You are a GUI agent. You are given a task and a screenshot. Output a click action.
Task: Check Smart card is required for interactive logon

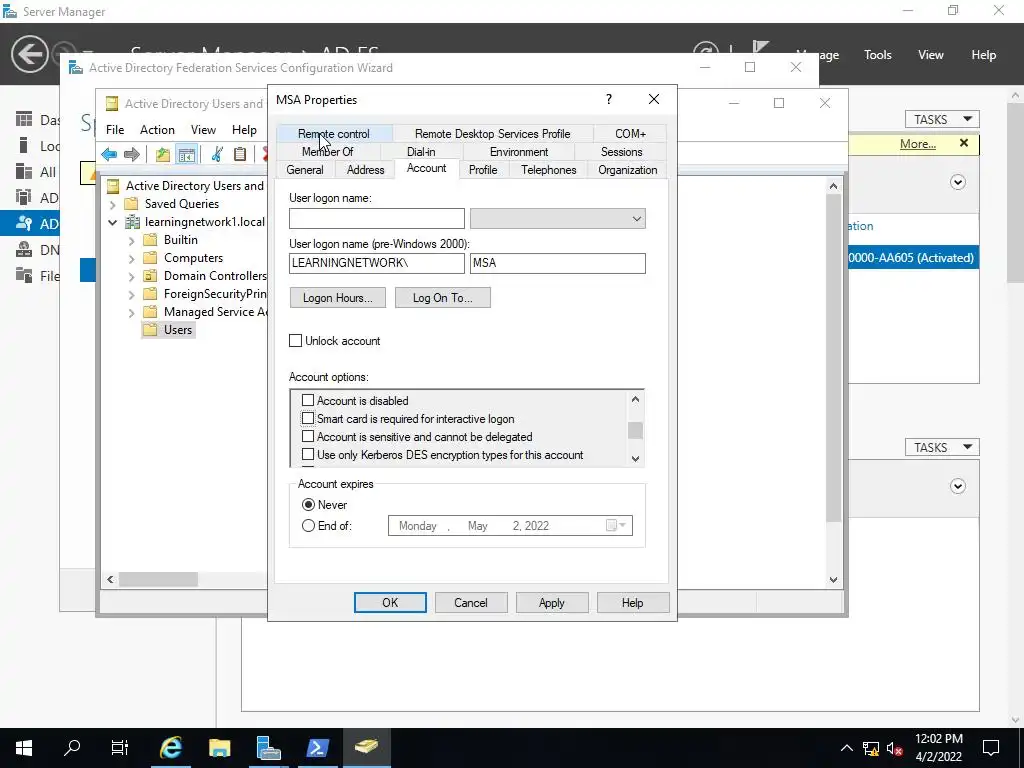coord(308,418)
